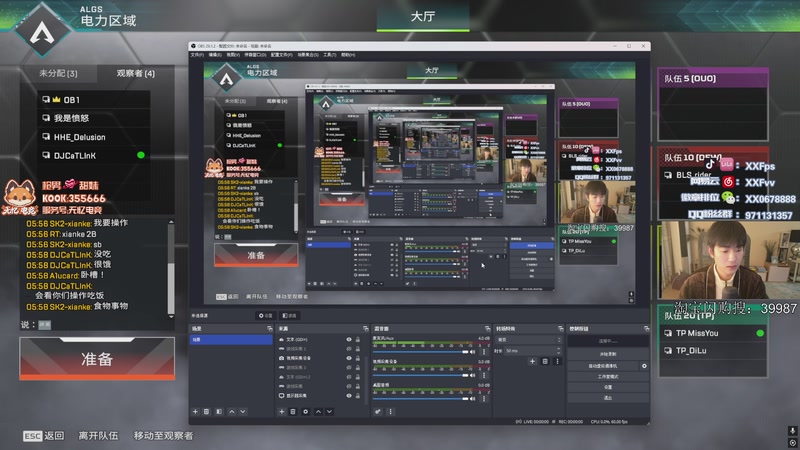Open the 渐变 transition type dropdown

click(x=528, y=339)
